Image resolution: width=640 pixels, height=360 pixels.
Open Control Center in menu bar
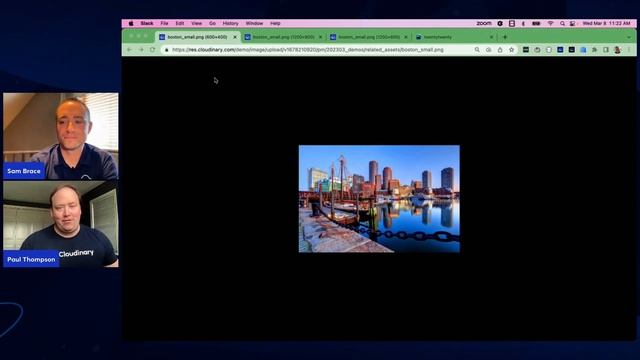click(573, 24)
